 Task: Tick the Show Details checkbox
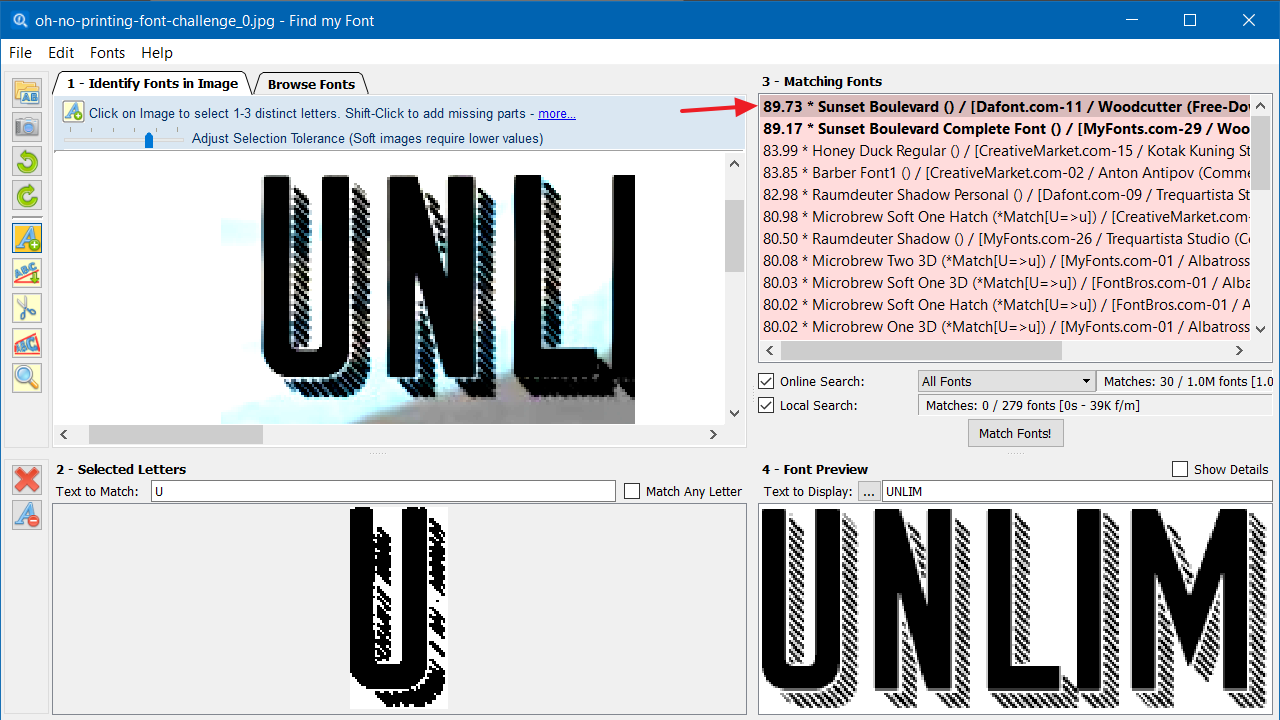[1180, 469]
